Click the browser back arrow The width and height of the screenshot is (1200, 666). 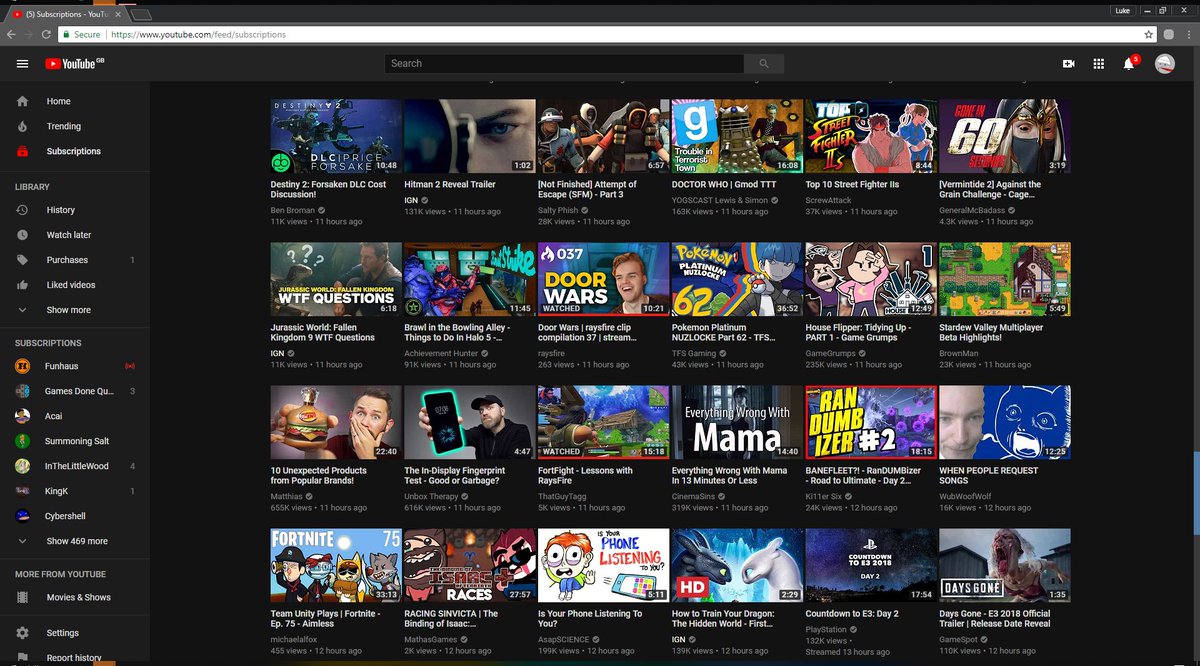tap(11, 34)
